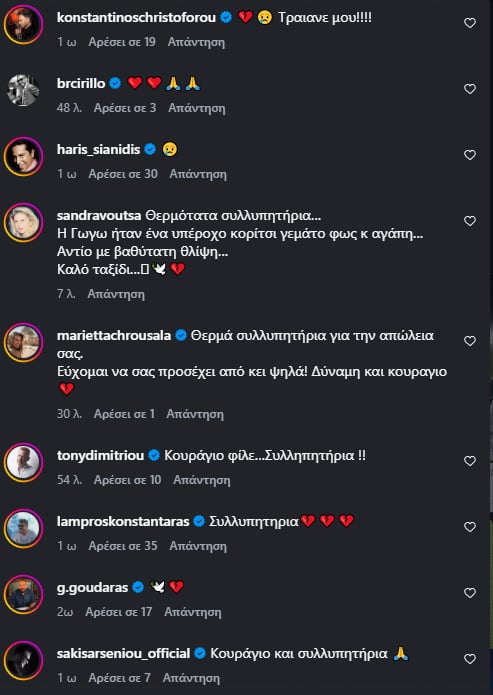
Task: Open g.goudaras username link
Action: [x=93, y=588]
